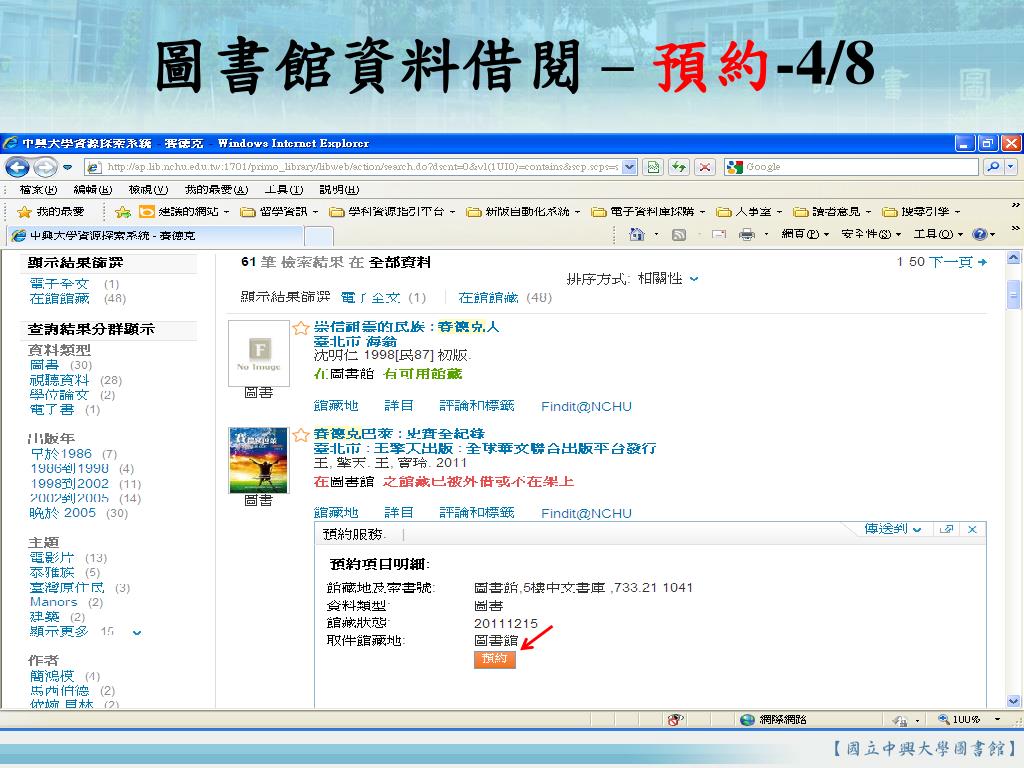Open the 我的最愛 menu in menu bar
Screen dimensions: 1024x768
click(216, 189)
